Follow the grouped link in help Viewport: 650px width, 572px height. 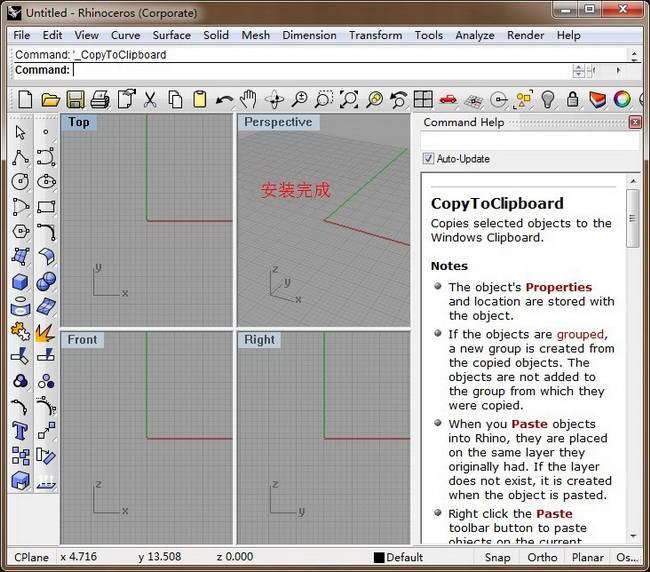[580, 334]
